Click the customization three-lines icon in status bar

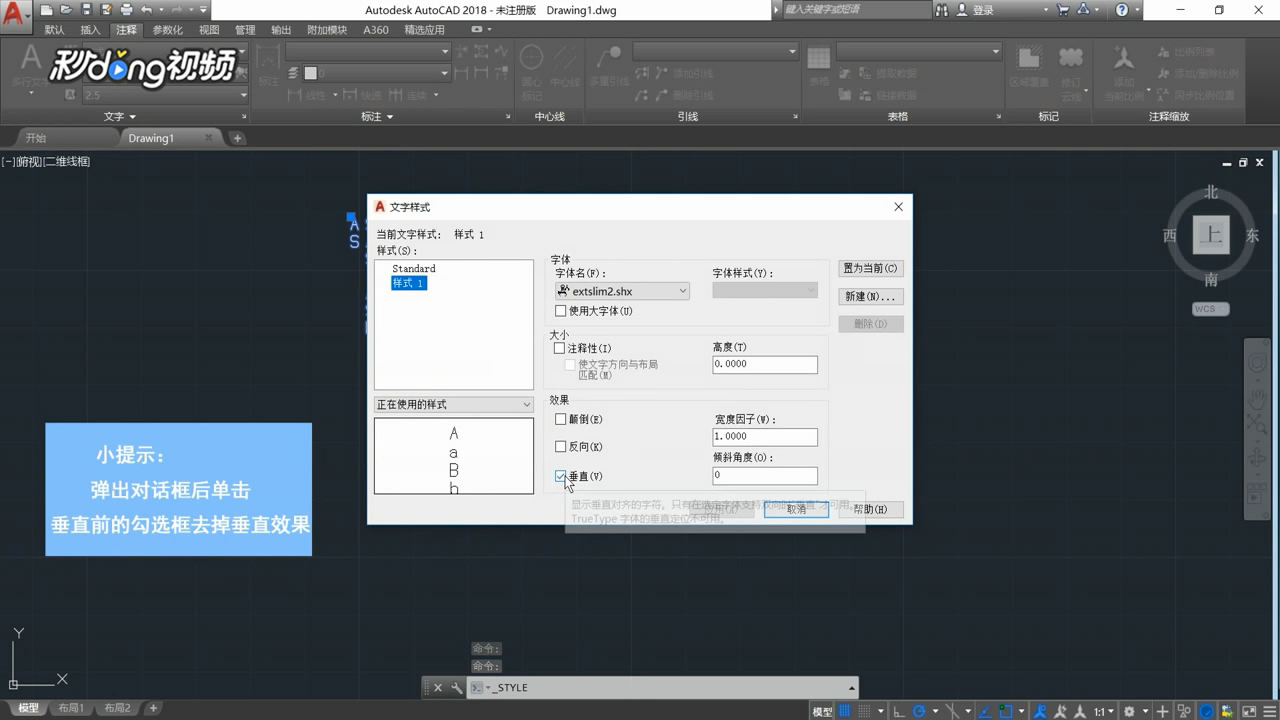[x=1270, y=711]
